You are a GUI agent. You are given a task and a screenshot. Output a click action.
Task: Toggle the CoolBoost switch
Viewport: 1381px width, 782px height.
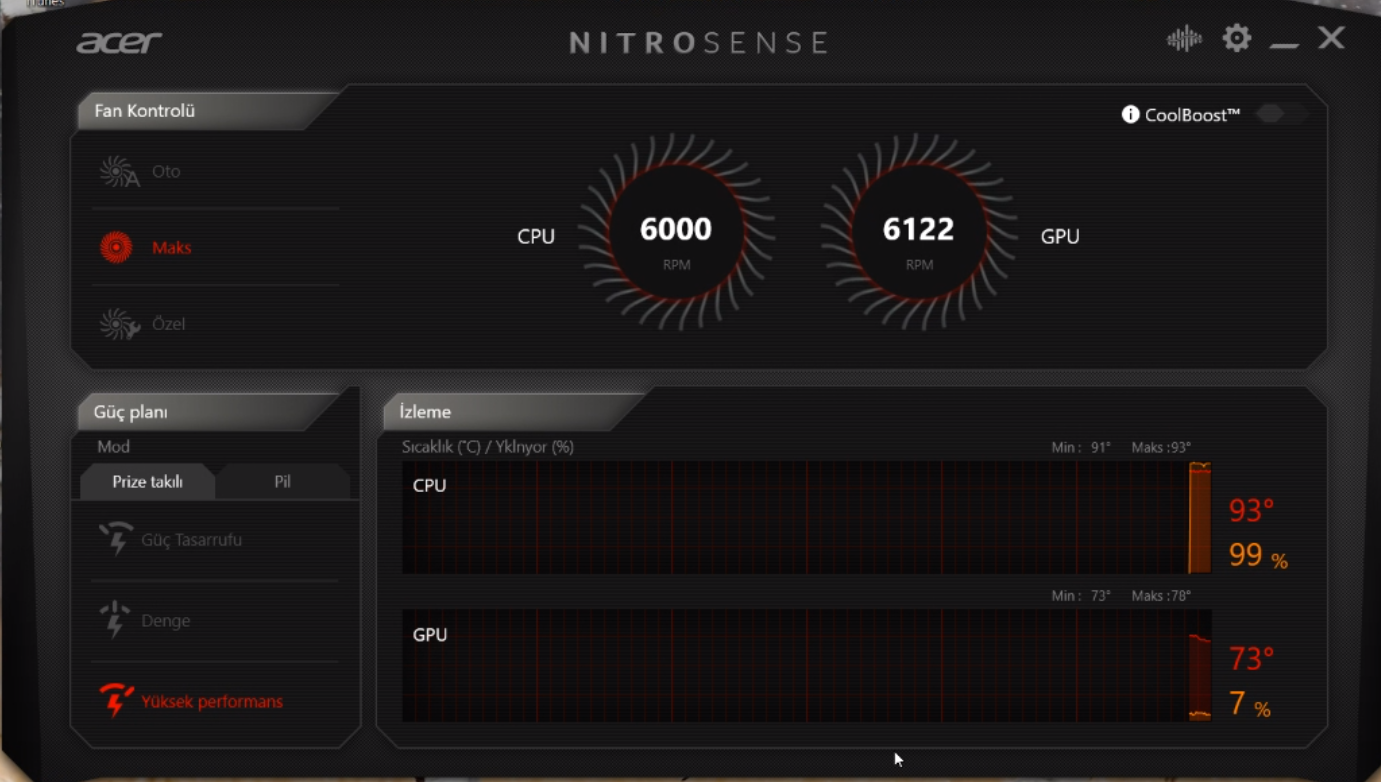pyautogui.click(x=1281, y=114)
